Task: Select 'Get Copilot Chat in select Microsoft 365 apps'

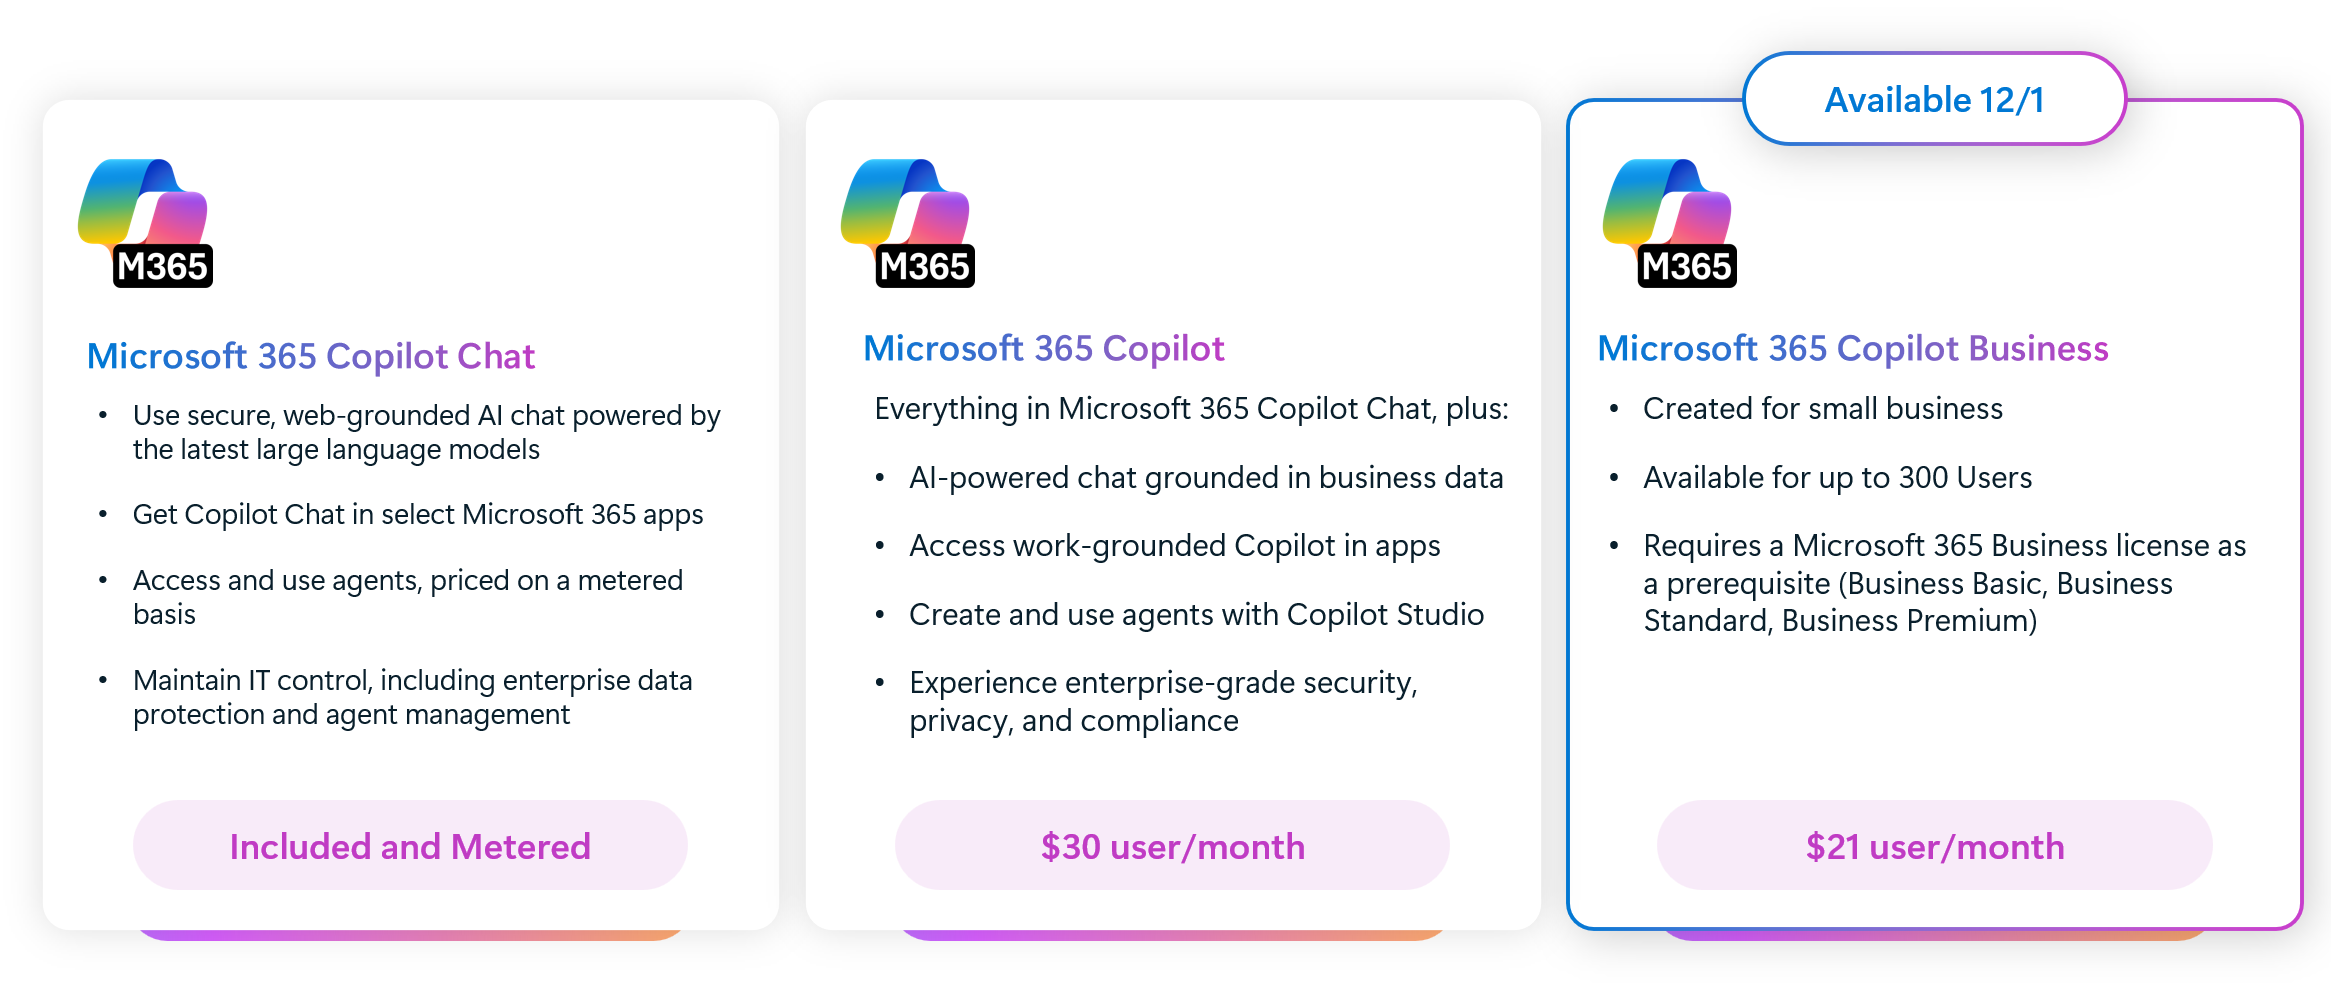Action: point(418,514)
